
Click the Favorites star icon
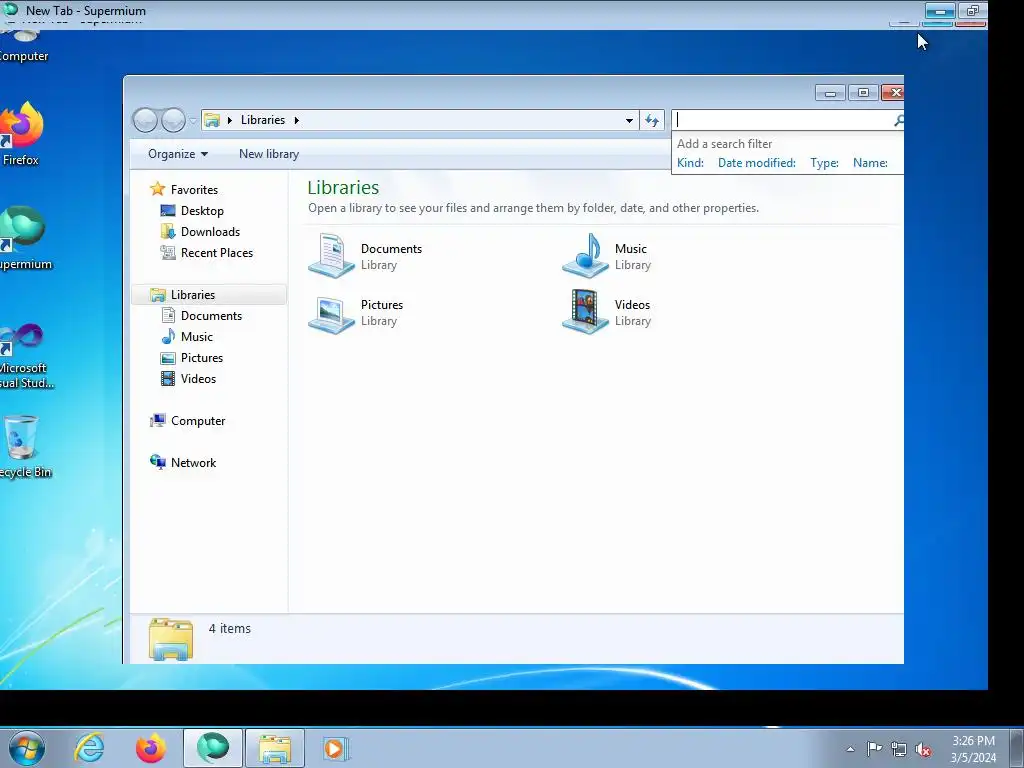click(x=157, y=189)
